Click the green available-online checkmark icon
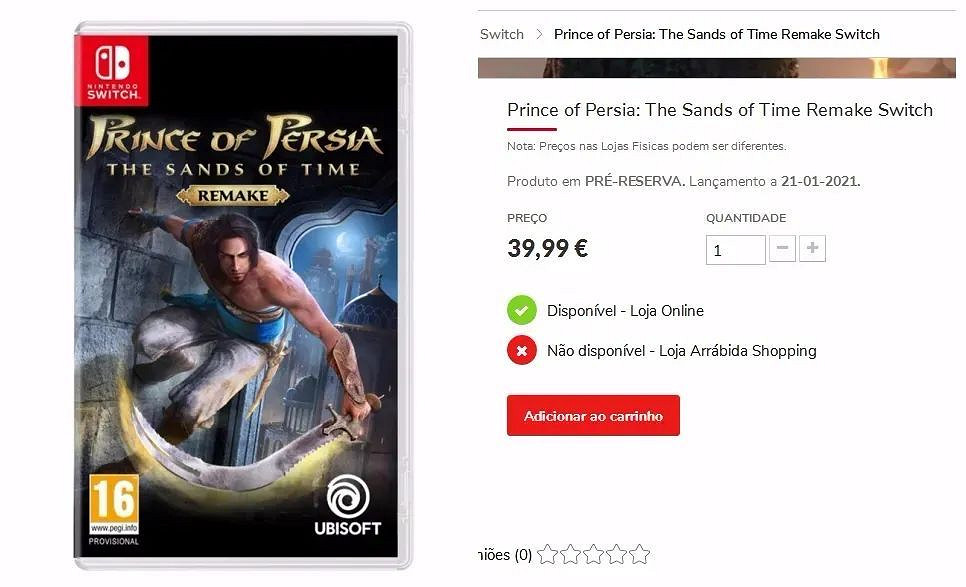This screenshot has width=966, height=587. tap(522, 310)
